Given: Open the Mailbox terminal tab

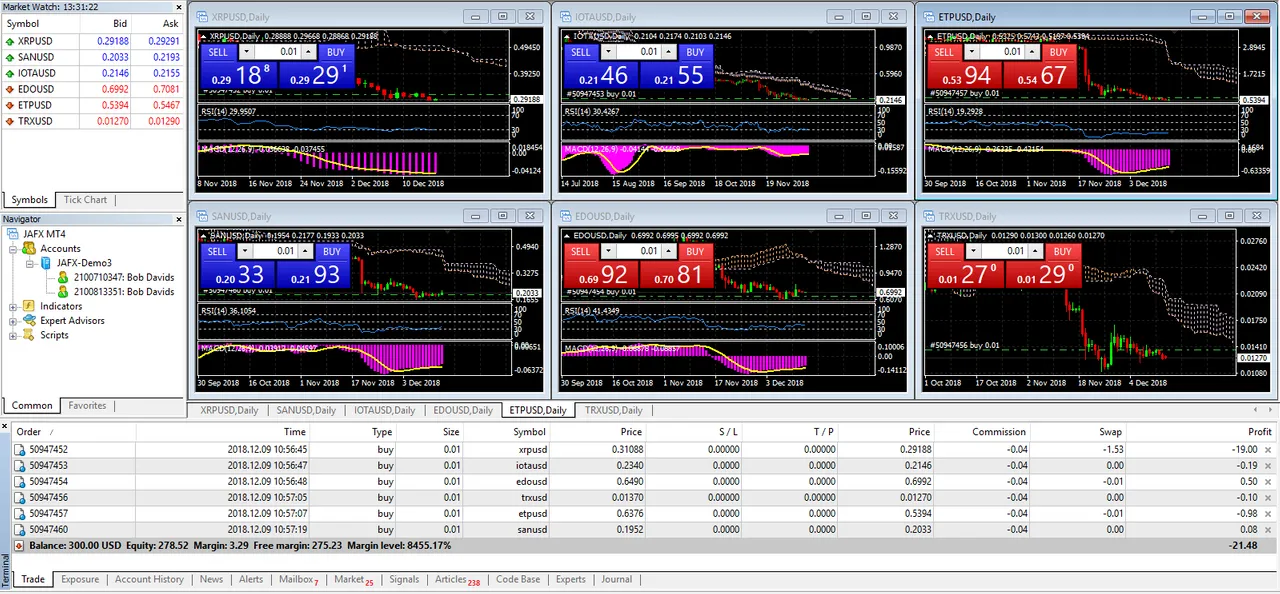Looking at the screenshot, I should [x=298, y=579].
